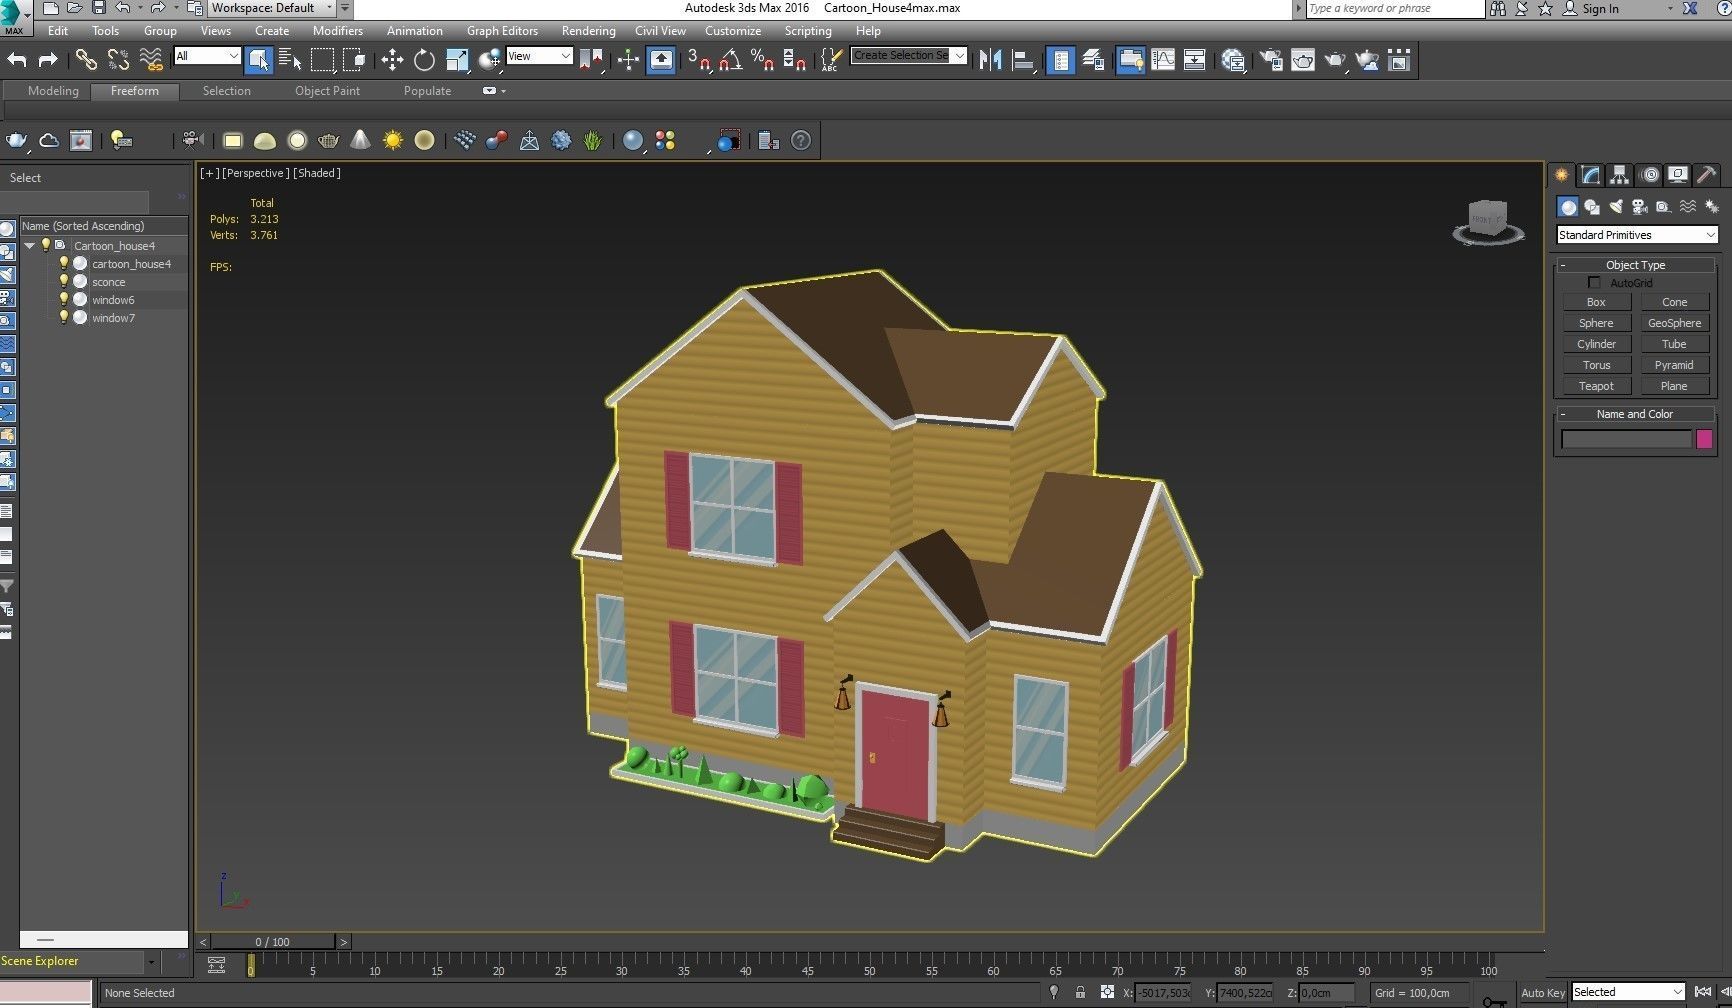This screenshot has width=1732, height=1008.
Task: Click the object name input field
Action: [x=1626, y=439]
